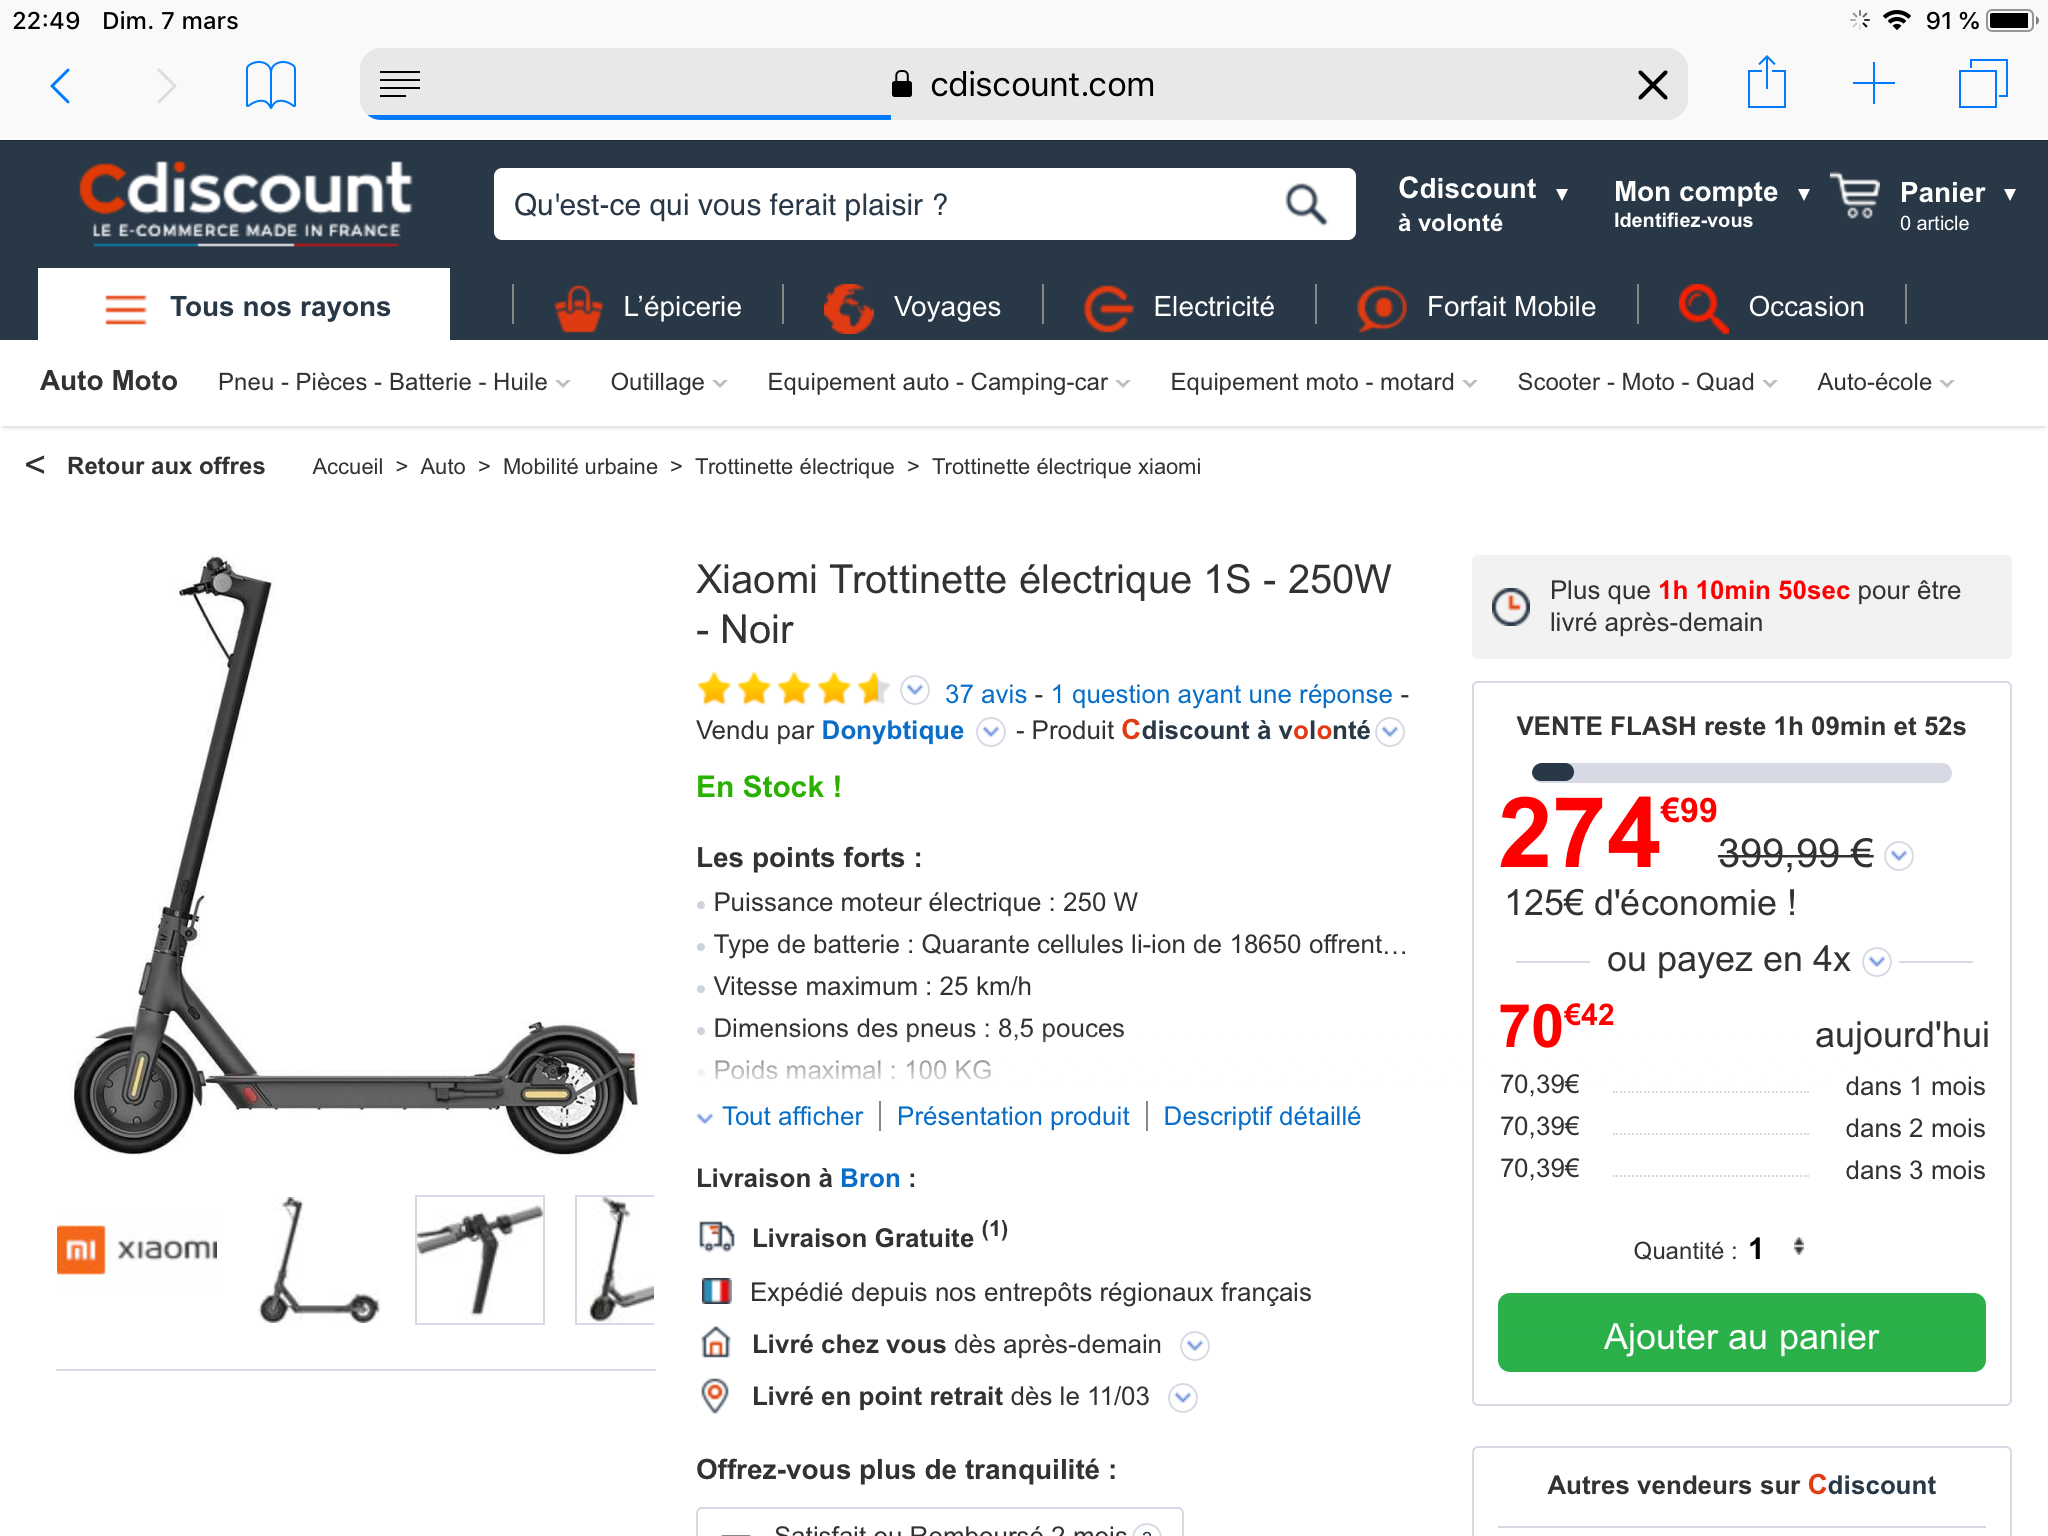Open Safari bookmarks book icon
2048x1536 pixels.
coord(270,85)
